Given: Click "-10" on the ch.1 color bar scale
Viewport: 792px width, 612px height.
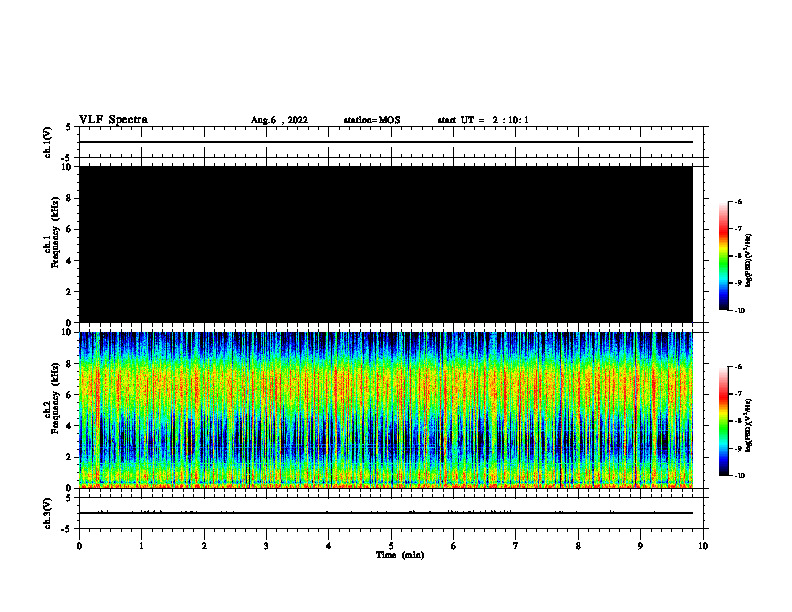Looking at the screenshot, I should 739,311.
